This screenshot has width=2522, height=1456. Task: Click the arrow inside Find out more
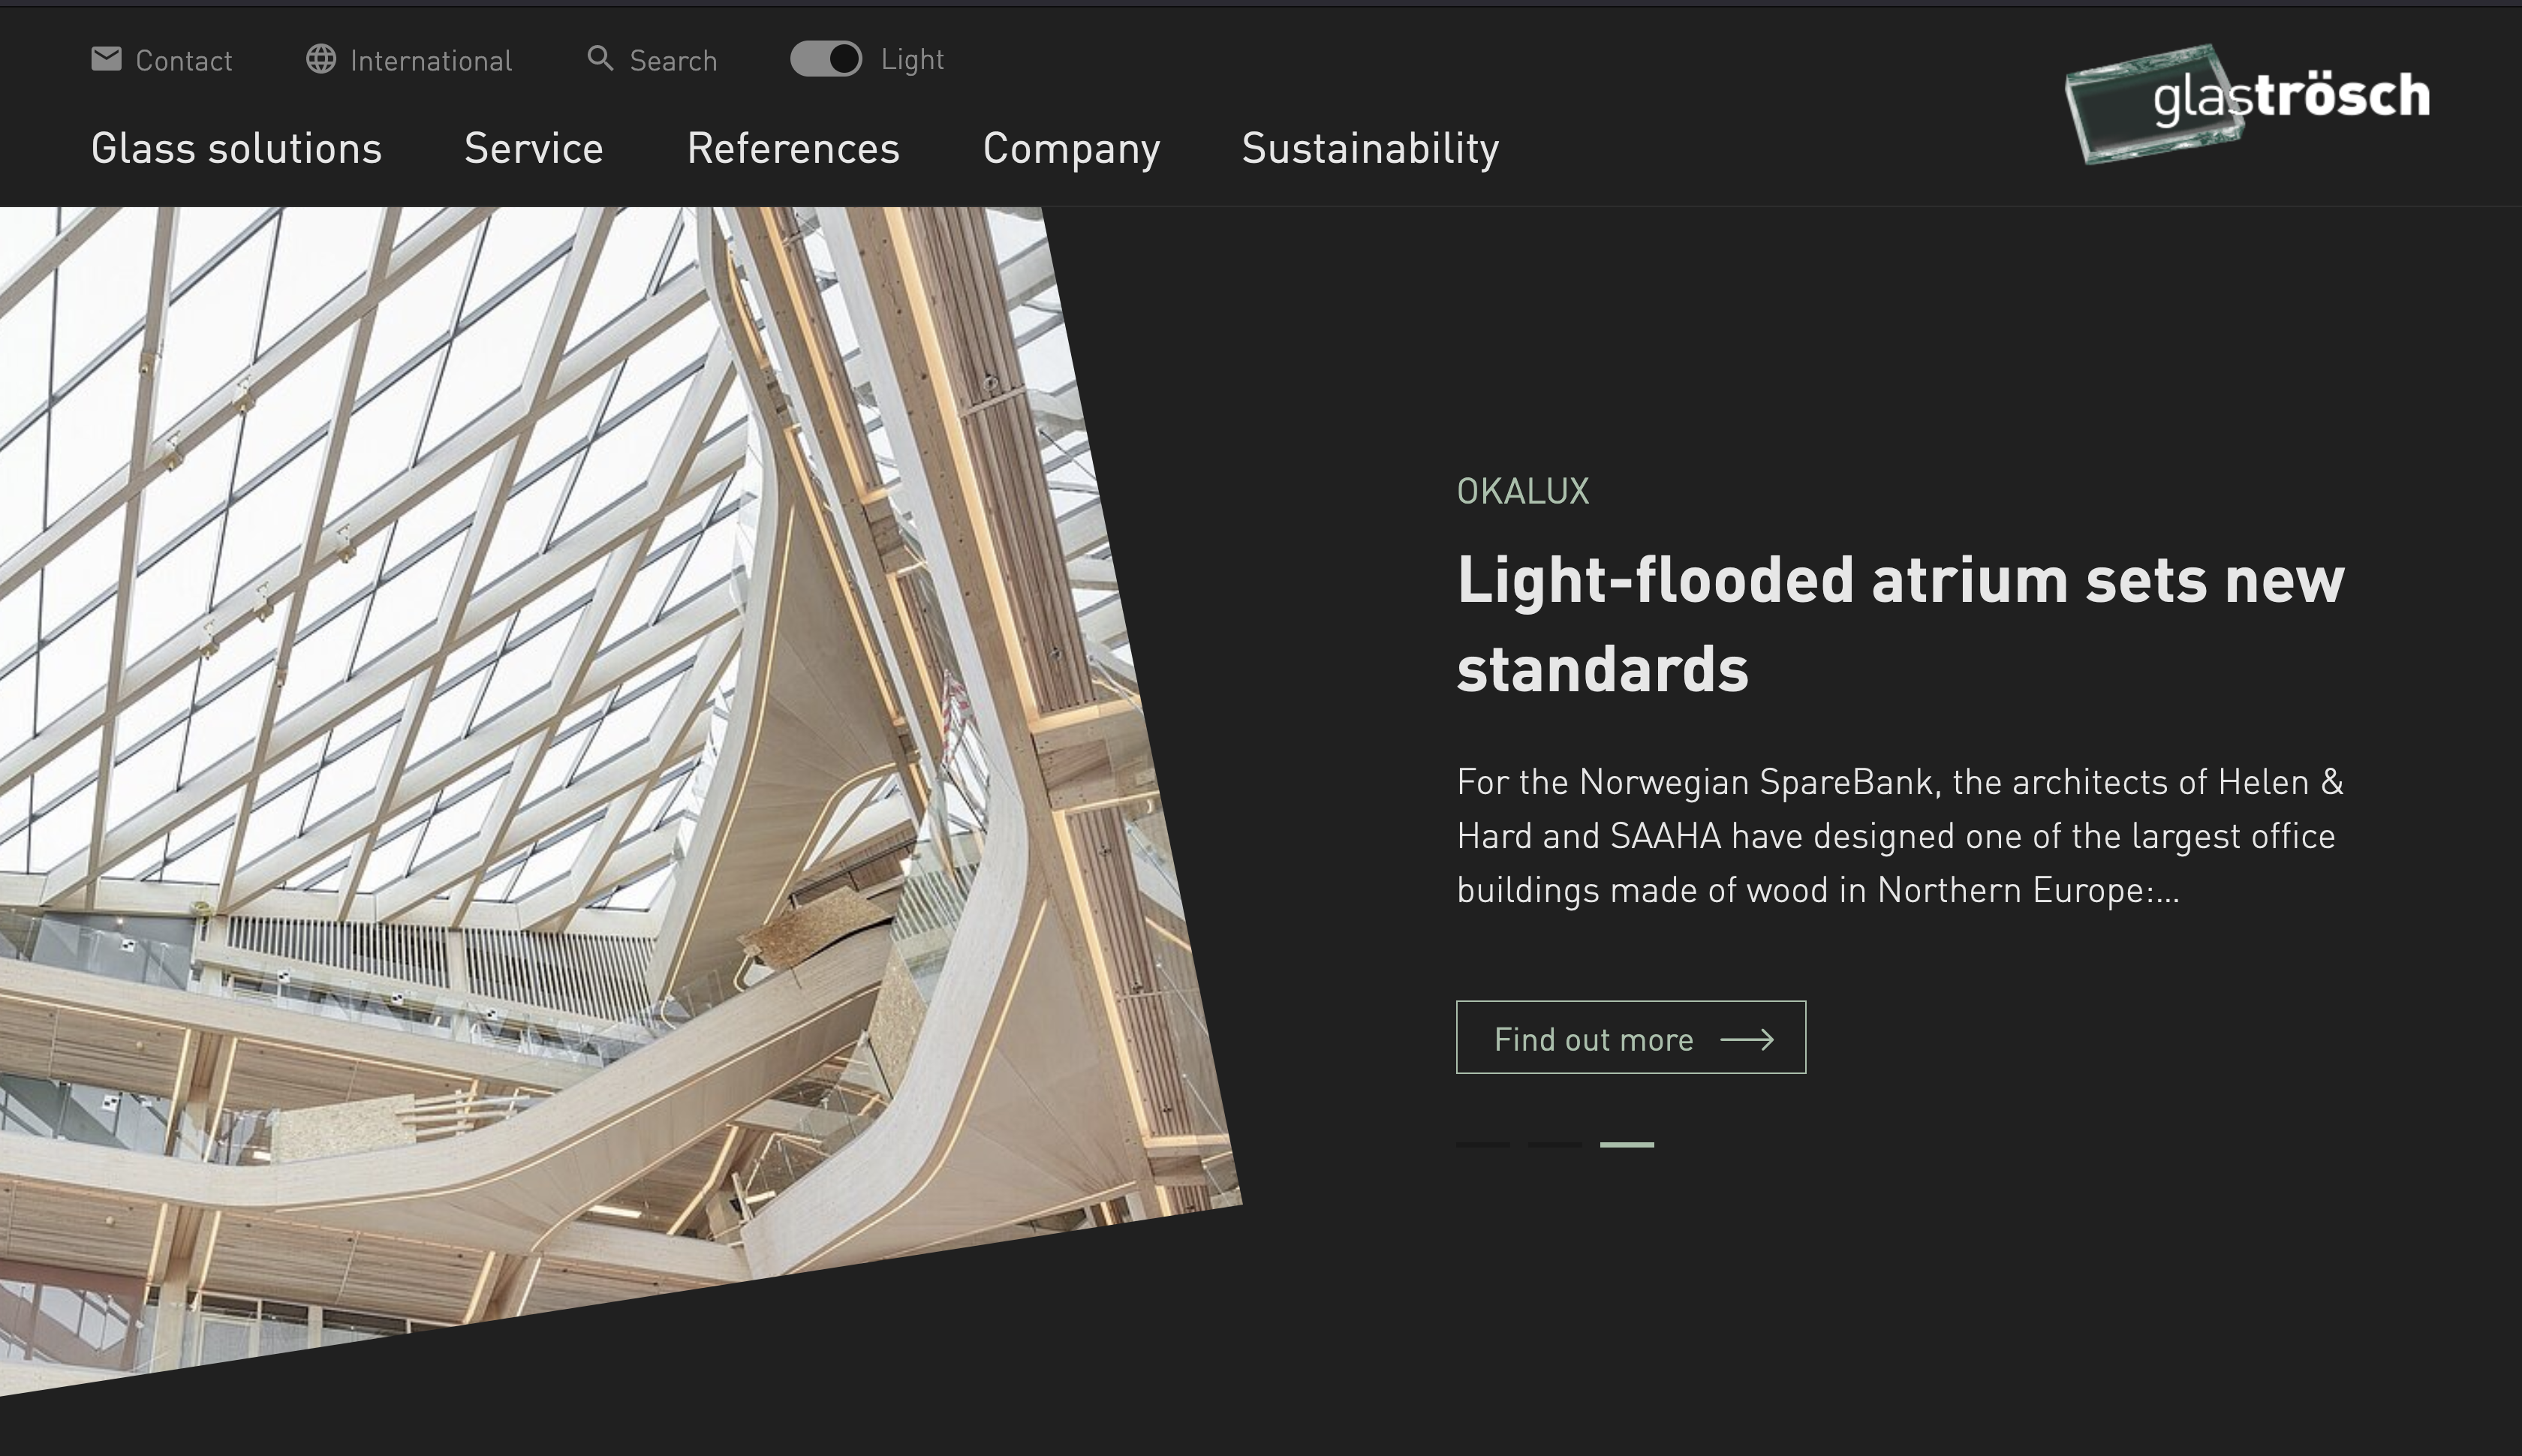coord(1747,1040)
